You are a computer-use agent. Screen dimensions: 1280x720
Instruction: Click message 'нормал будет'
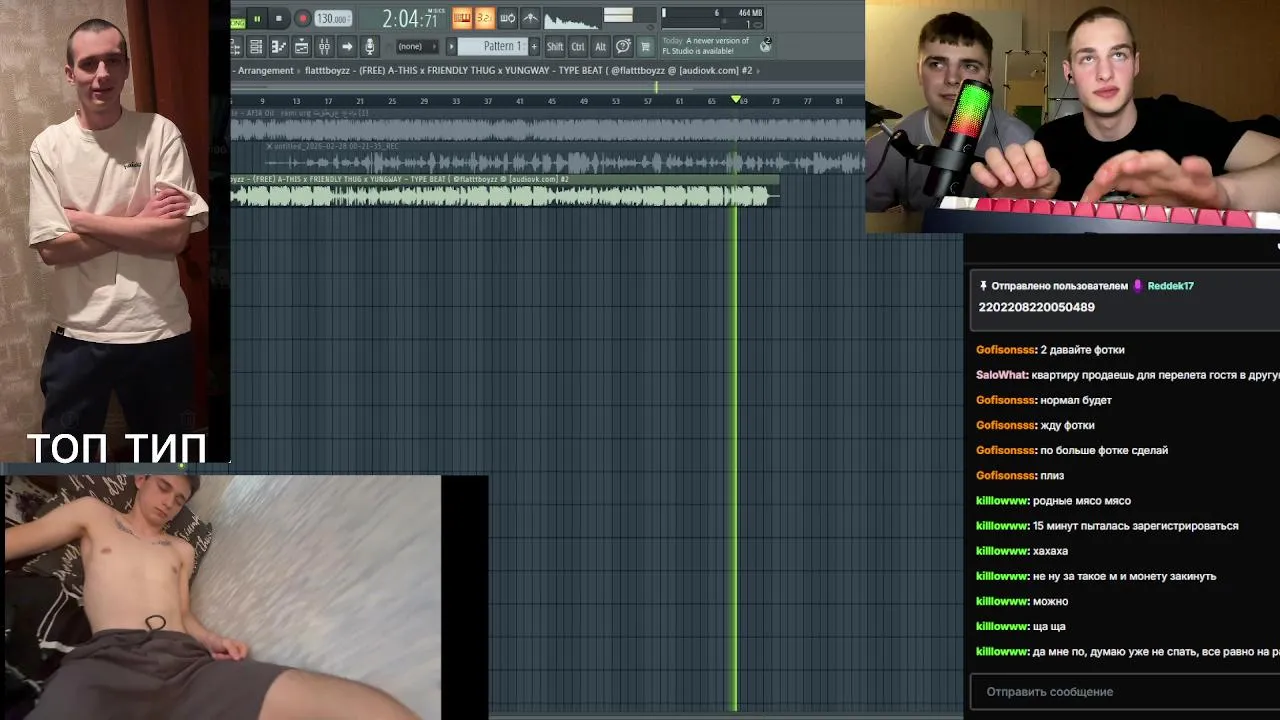coord(1076,400)
